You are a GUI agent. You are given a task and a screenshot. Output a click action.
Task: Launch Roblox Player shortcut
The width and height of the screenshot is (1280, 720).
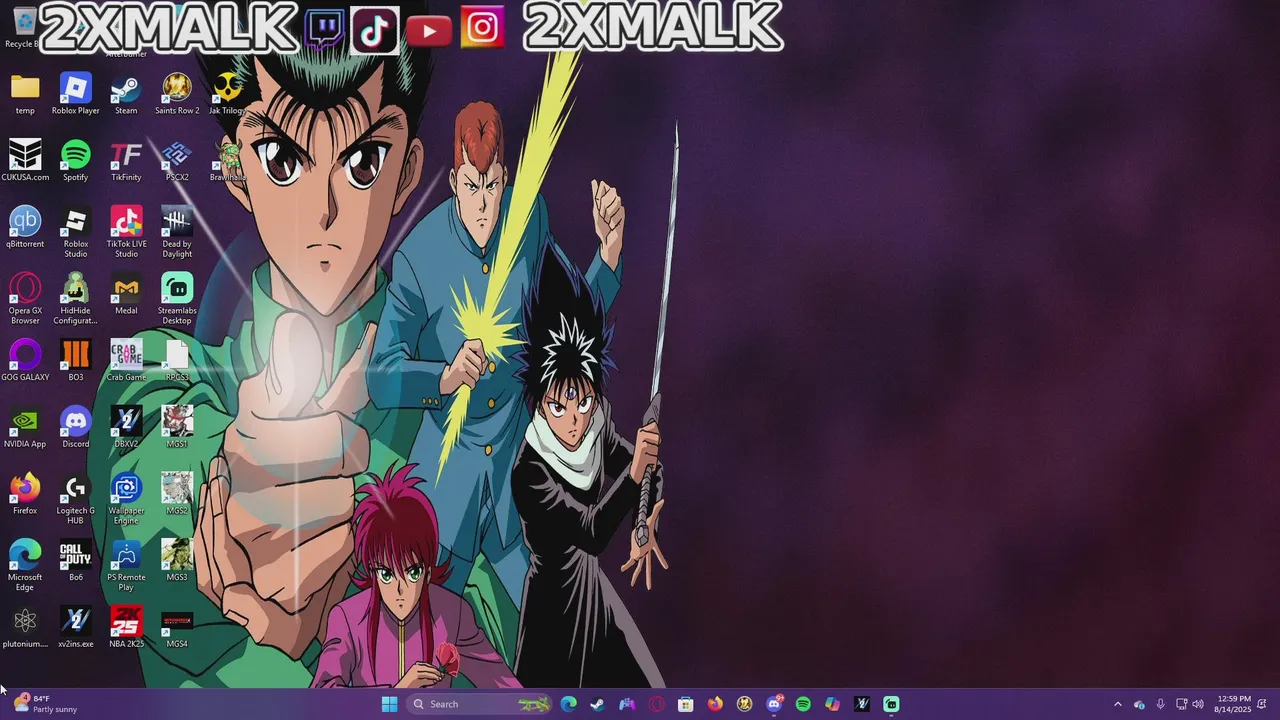76,94
